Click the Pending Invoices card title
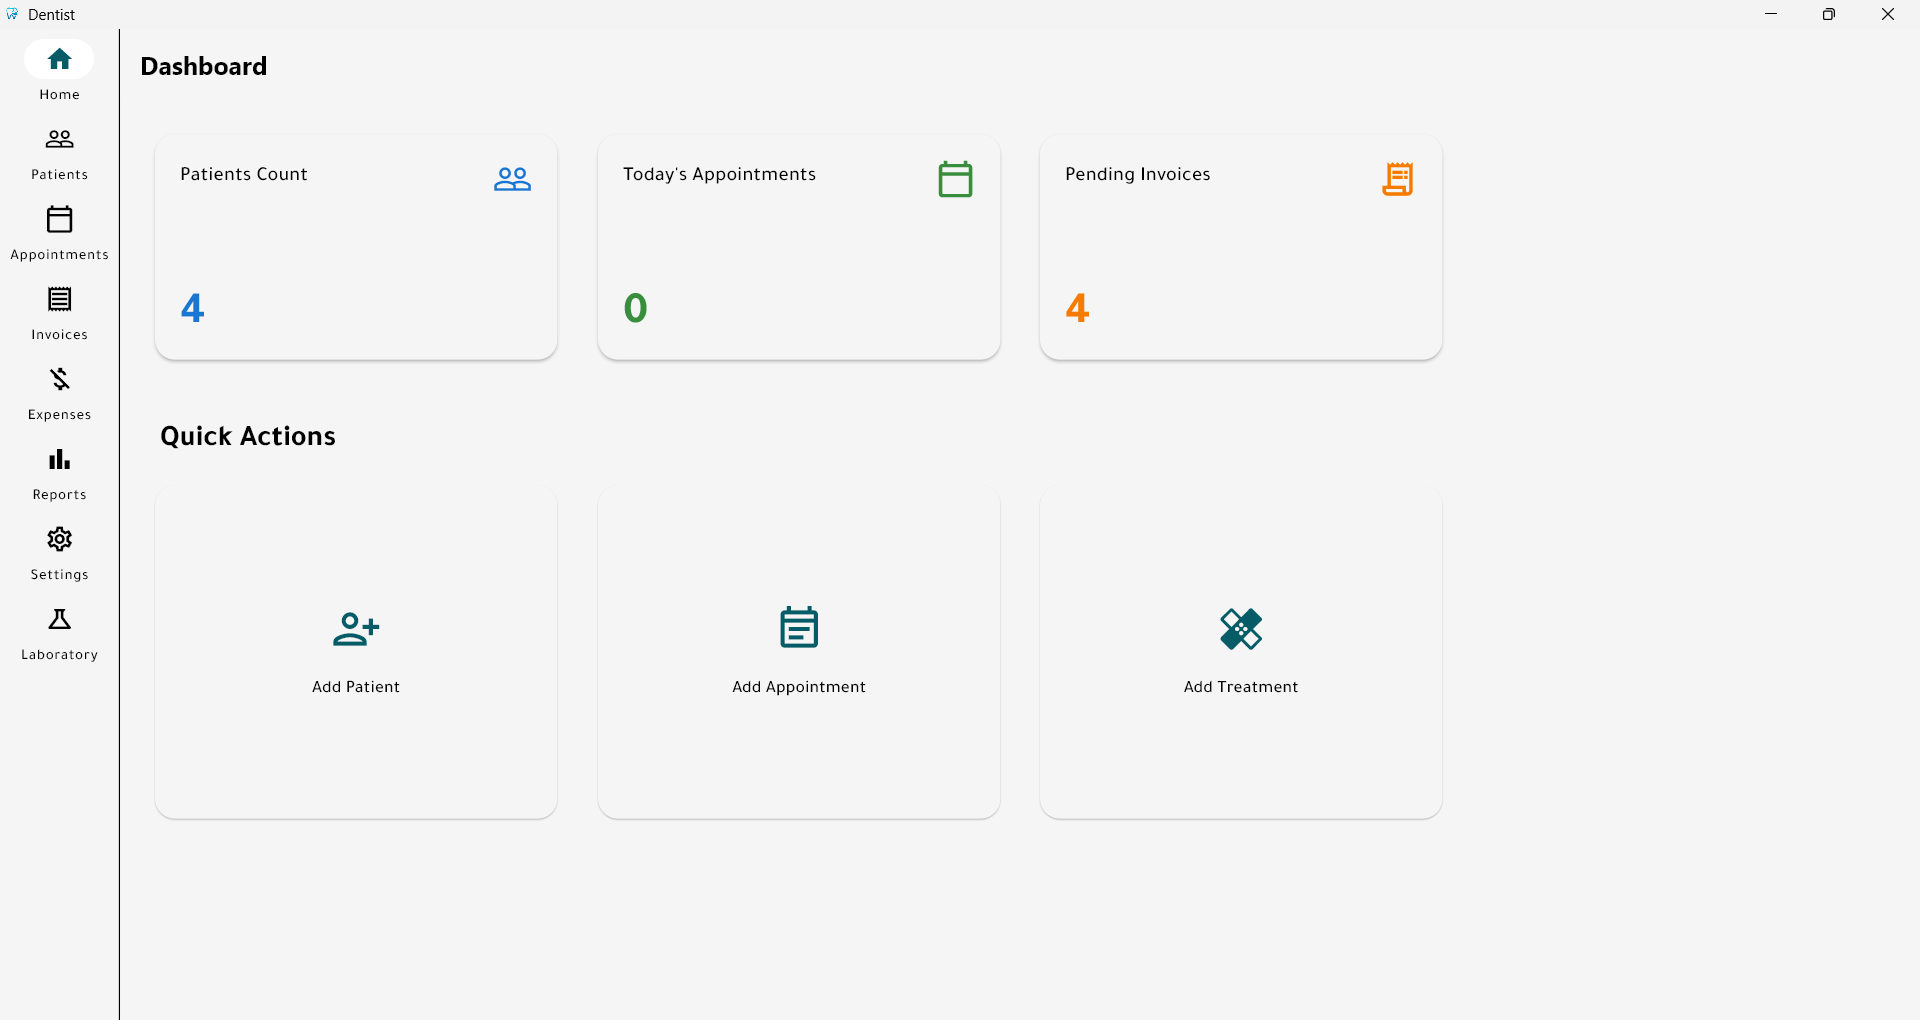The image size is (1920, 1020). [1137, 174]
